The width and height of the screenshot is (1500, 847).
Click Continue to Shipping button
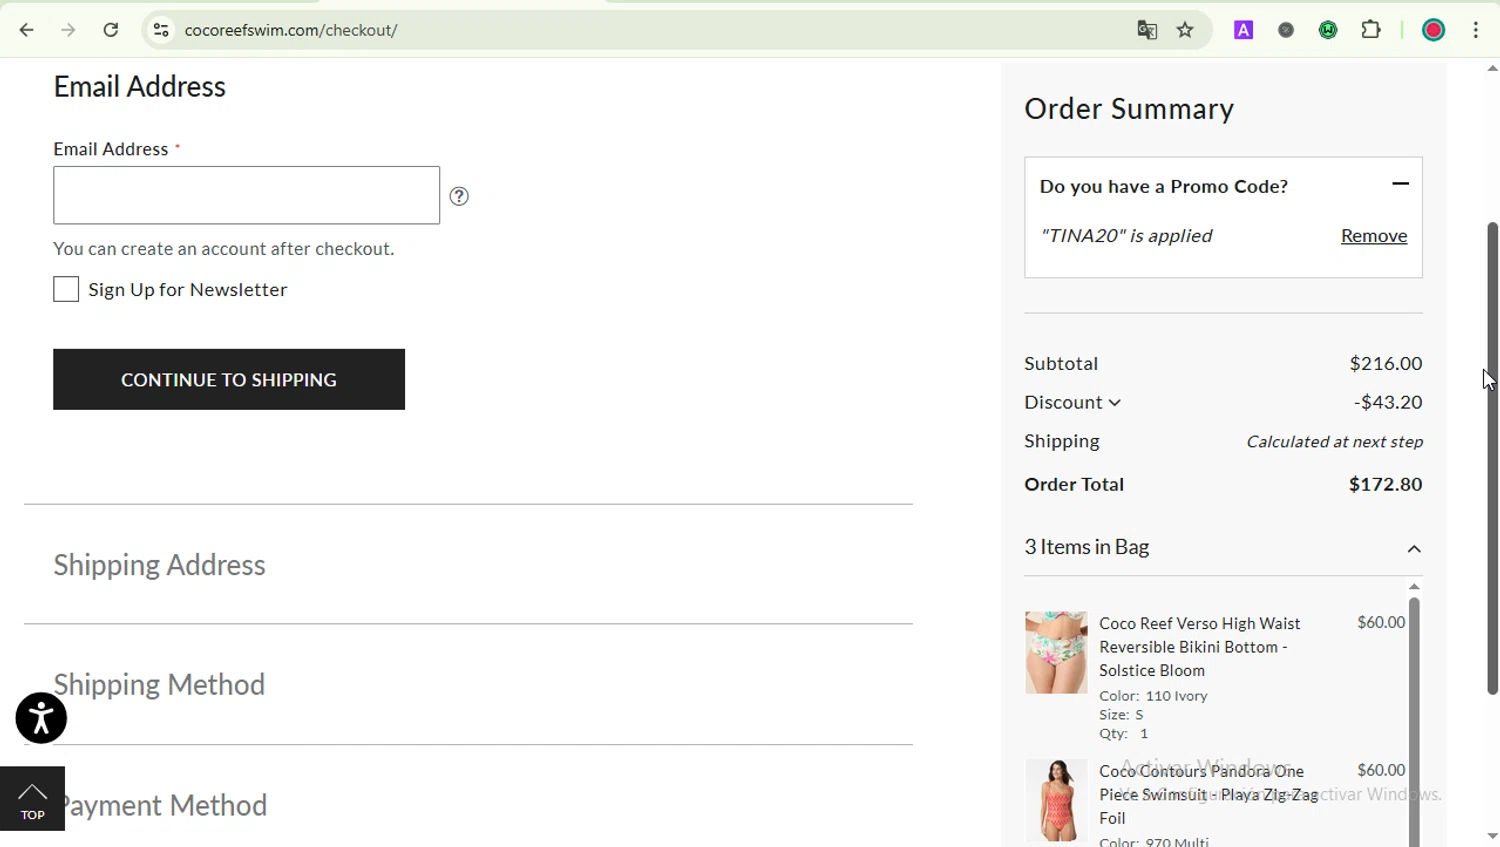point(229,379)
